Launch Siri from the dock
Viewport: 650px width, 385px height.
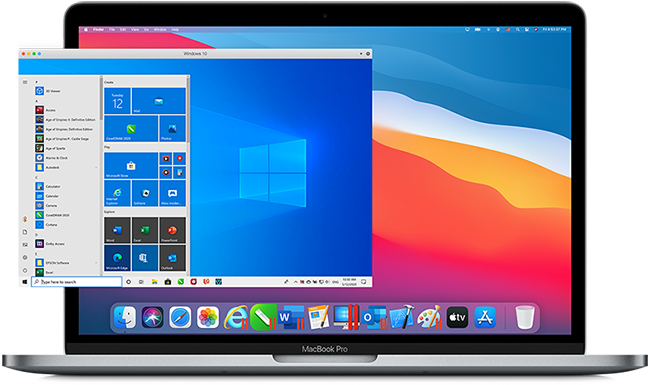(152, 317)
